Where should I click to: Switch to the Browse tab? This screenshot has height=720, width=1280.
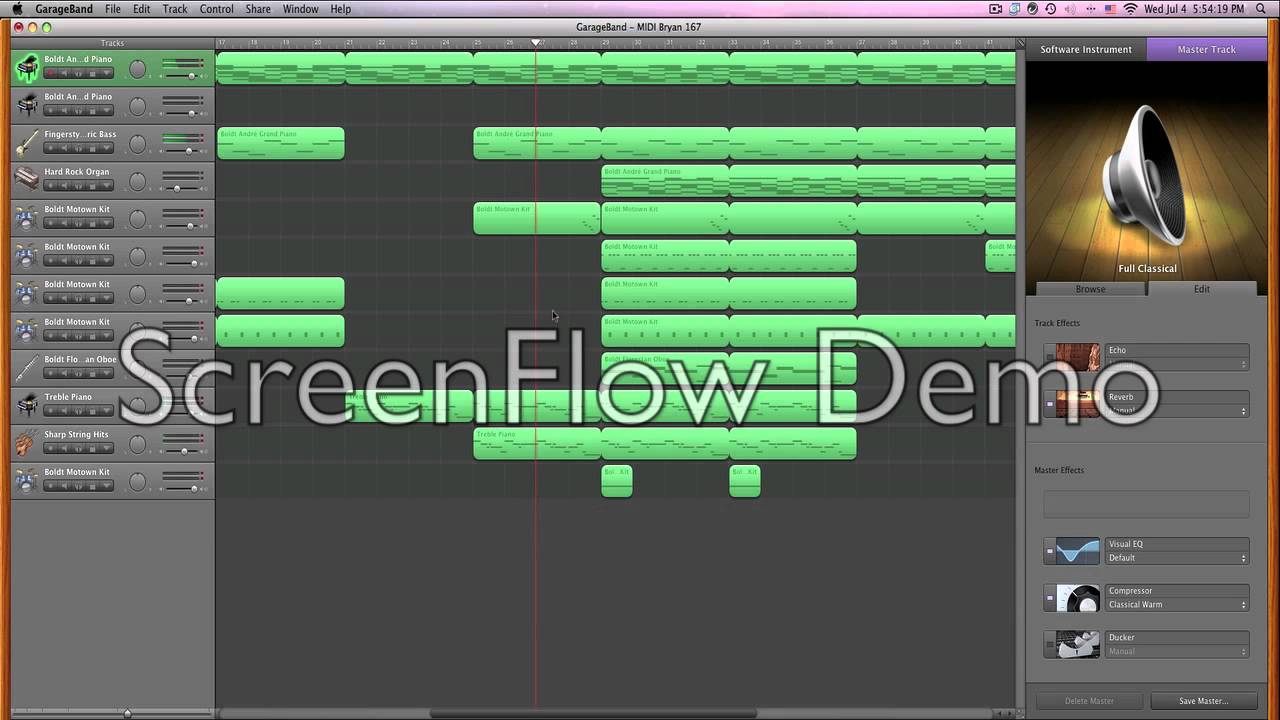(x=1090, y=289)
